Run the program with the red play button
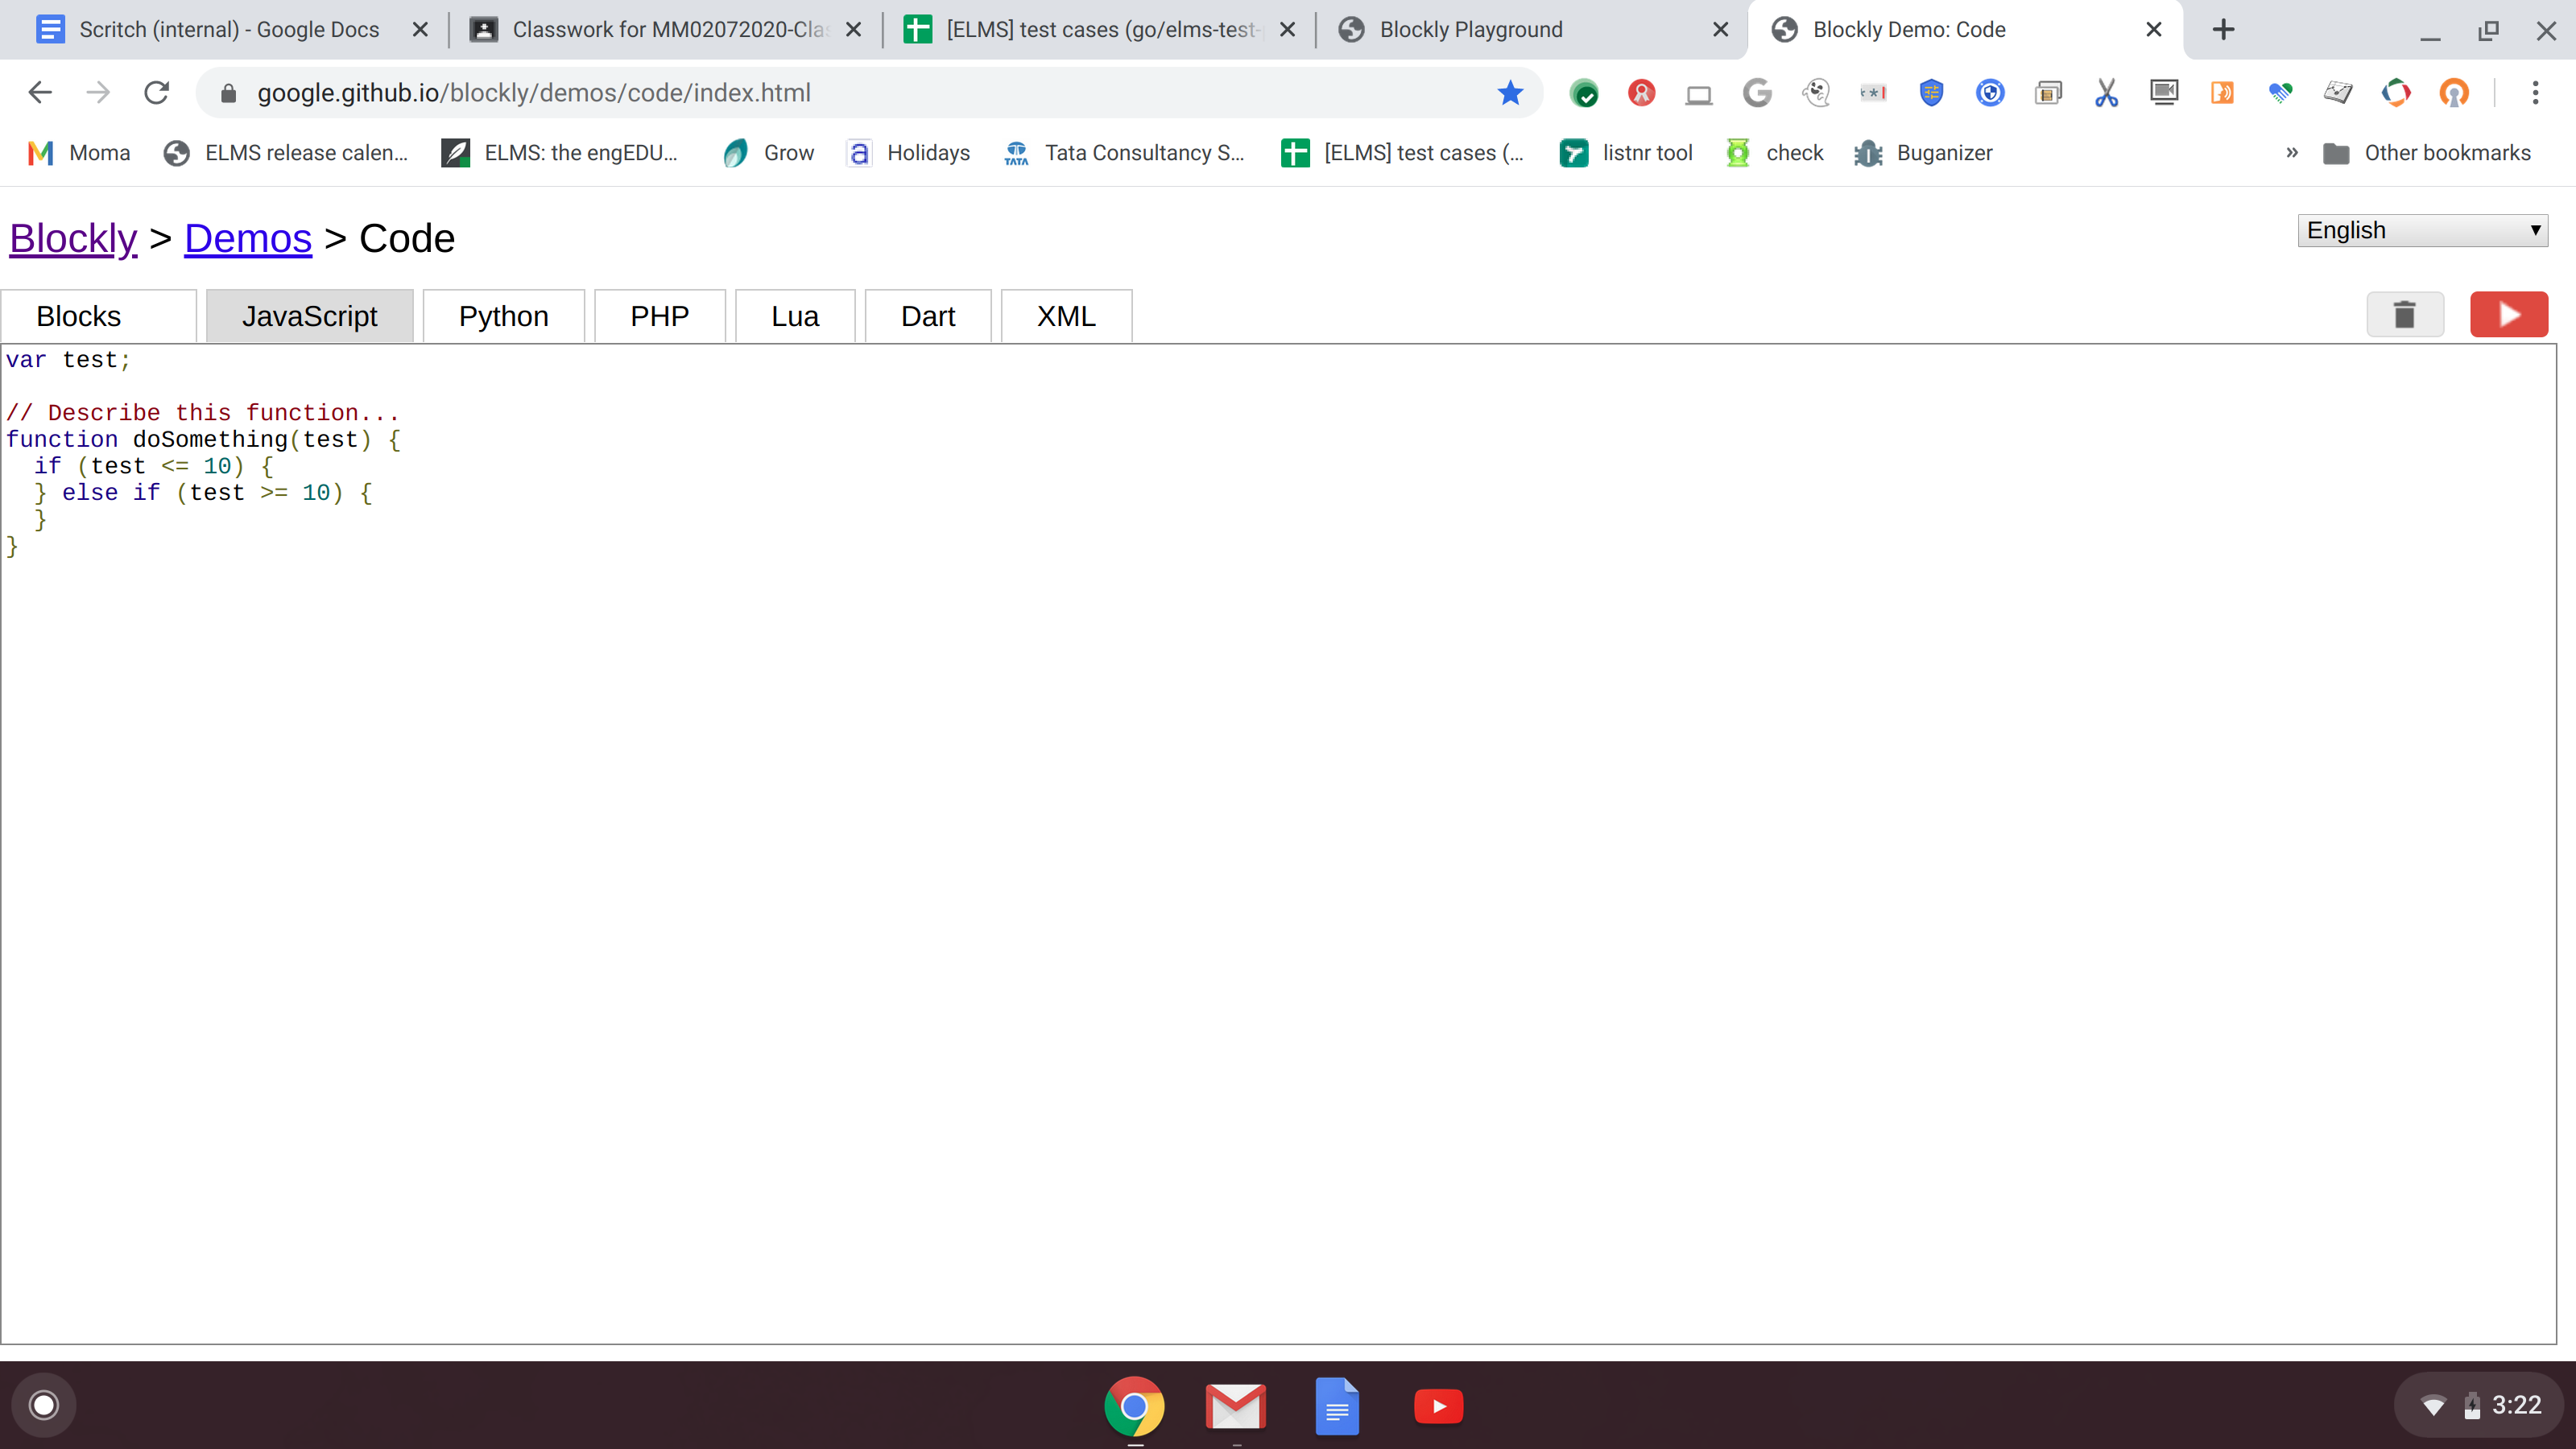Image resolution: width=2576 pixels, height=1449 pixels. 2509,314
